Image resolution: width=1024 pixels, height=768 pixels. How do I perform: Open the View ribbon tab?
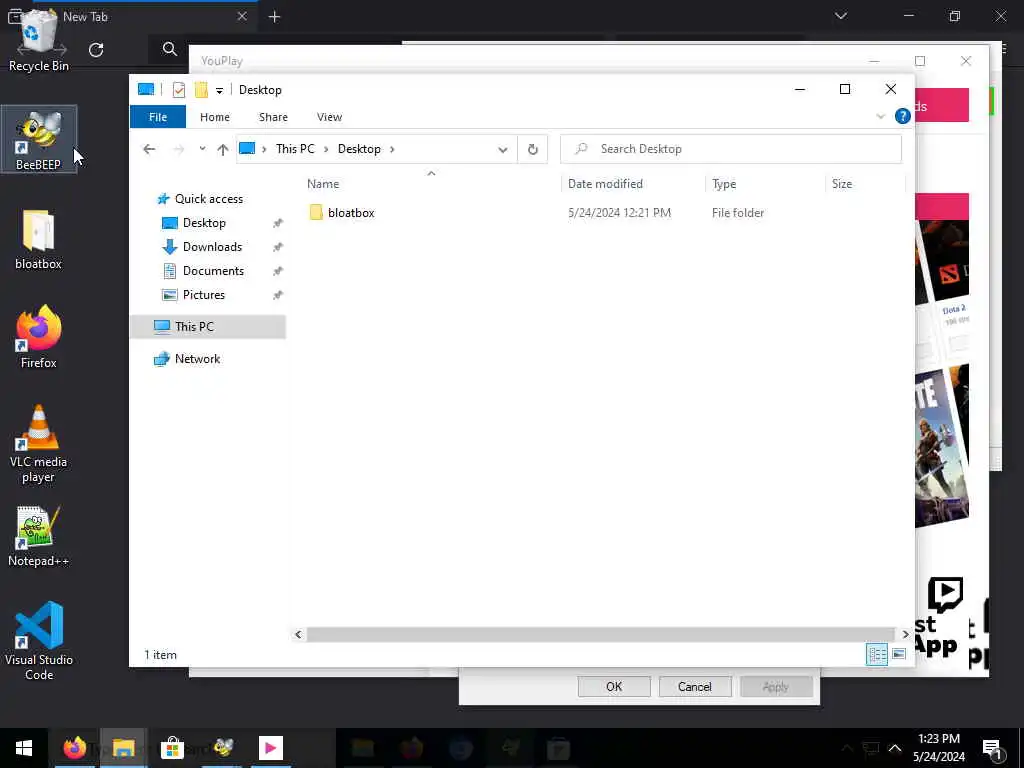pyautogui.click(x=329, y=117)
